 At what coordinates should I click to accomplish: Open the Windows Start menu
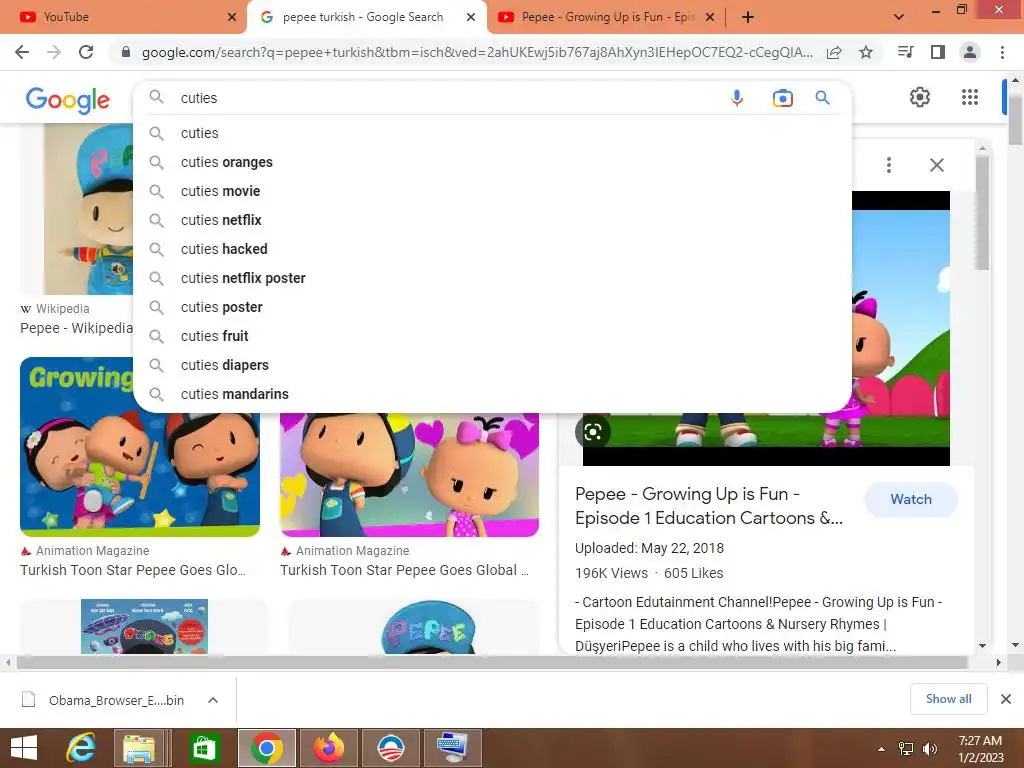(x=24, y=748)
